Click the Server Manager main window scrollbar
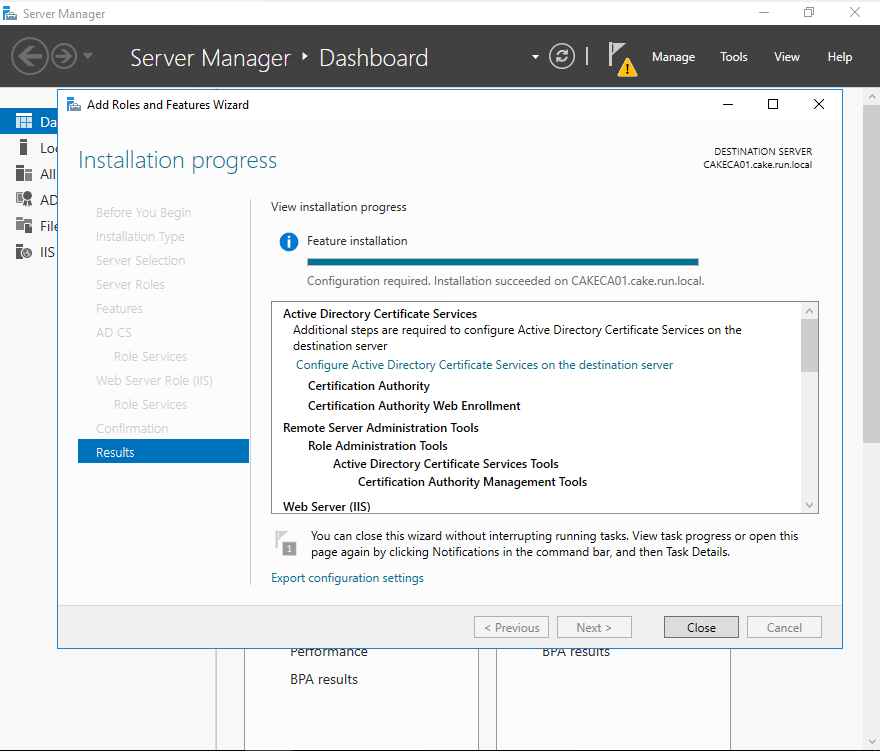Screen dimensions: 880x751 point(872,272)
